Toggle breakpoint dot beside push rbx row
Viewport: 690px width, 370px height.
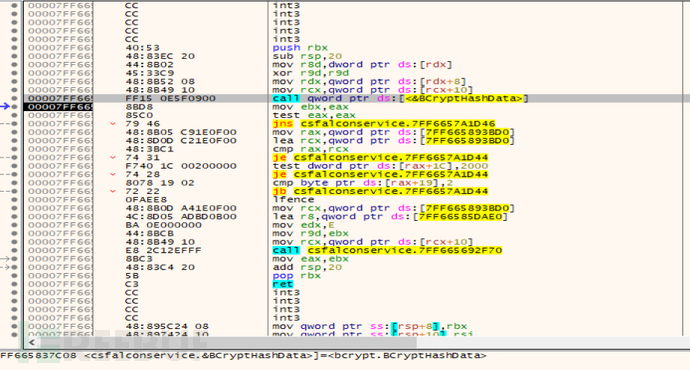point(15,48)
